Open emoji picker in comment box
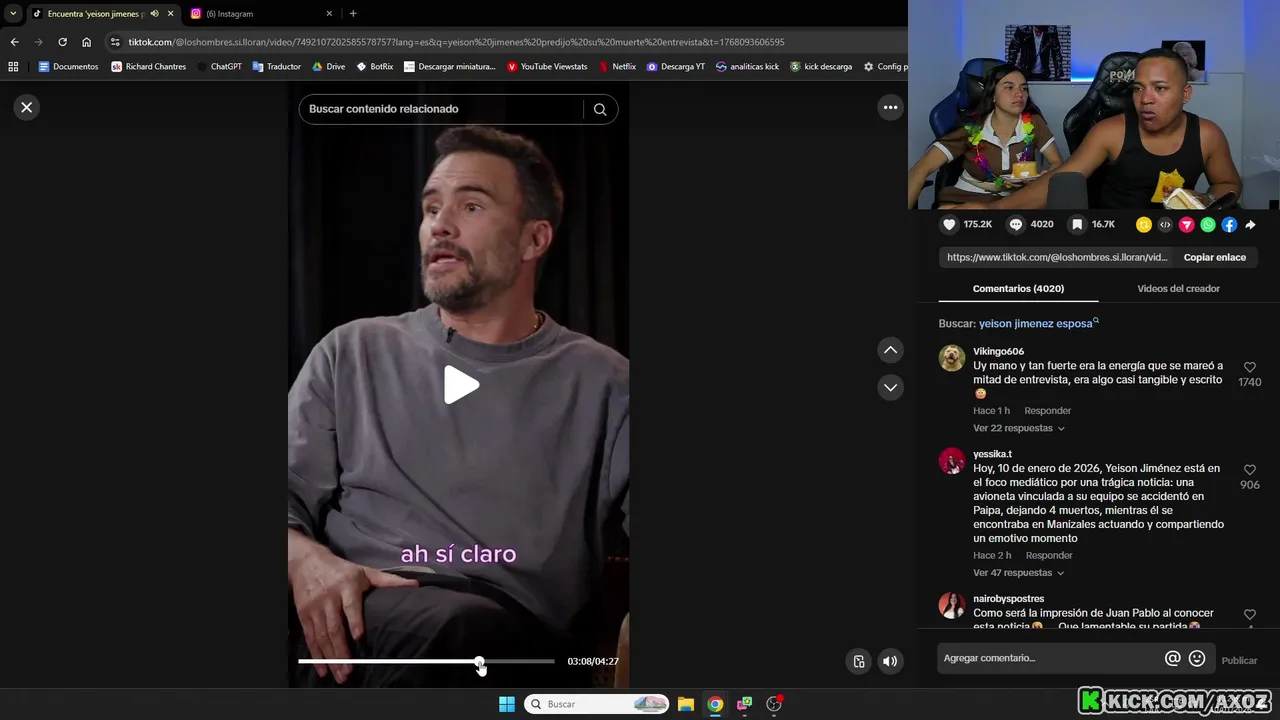This screenshot has width=1280, height=720. coord(1197,658)
